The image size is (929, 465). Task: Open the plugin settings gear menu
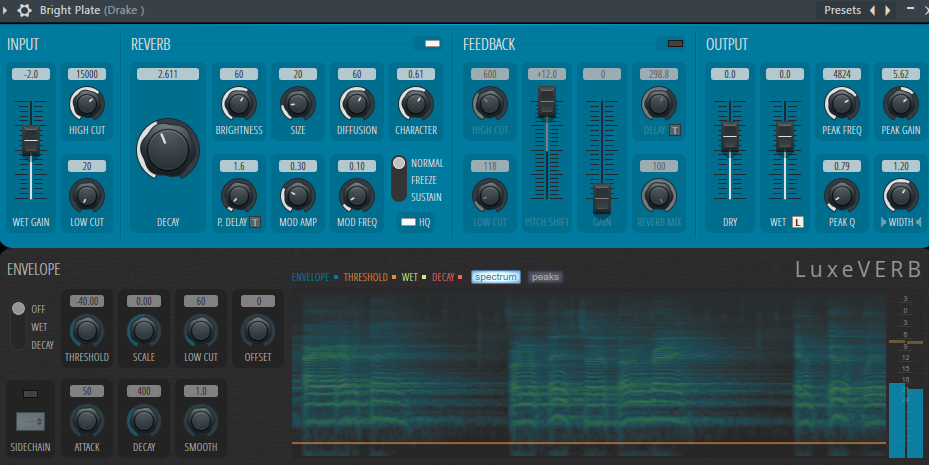tap(25, 10)
